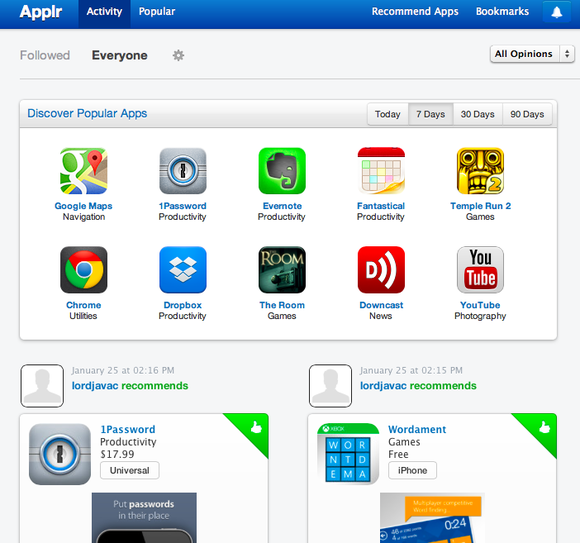
Task: Click The Room name link
Action: pyautogui.click(x=282, y=305)
